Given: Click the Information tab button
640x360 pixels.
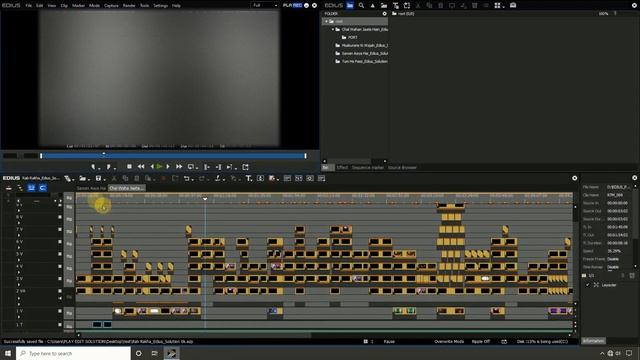Looking at the screenshot, I should (593, 341).
